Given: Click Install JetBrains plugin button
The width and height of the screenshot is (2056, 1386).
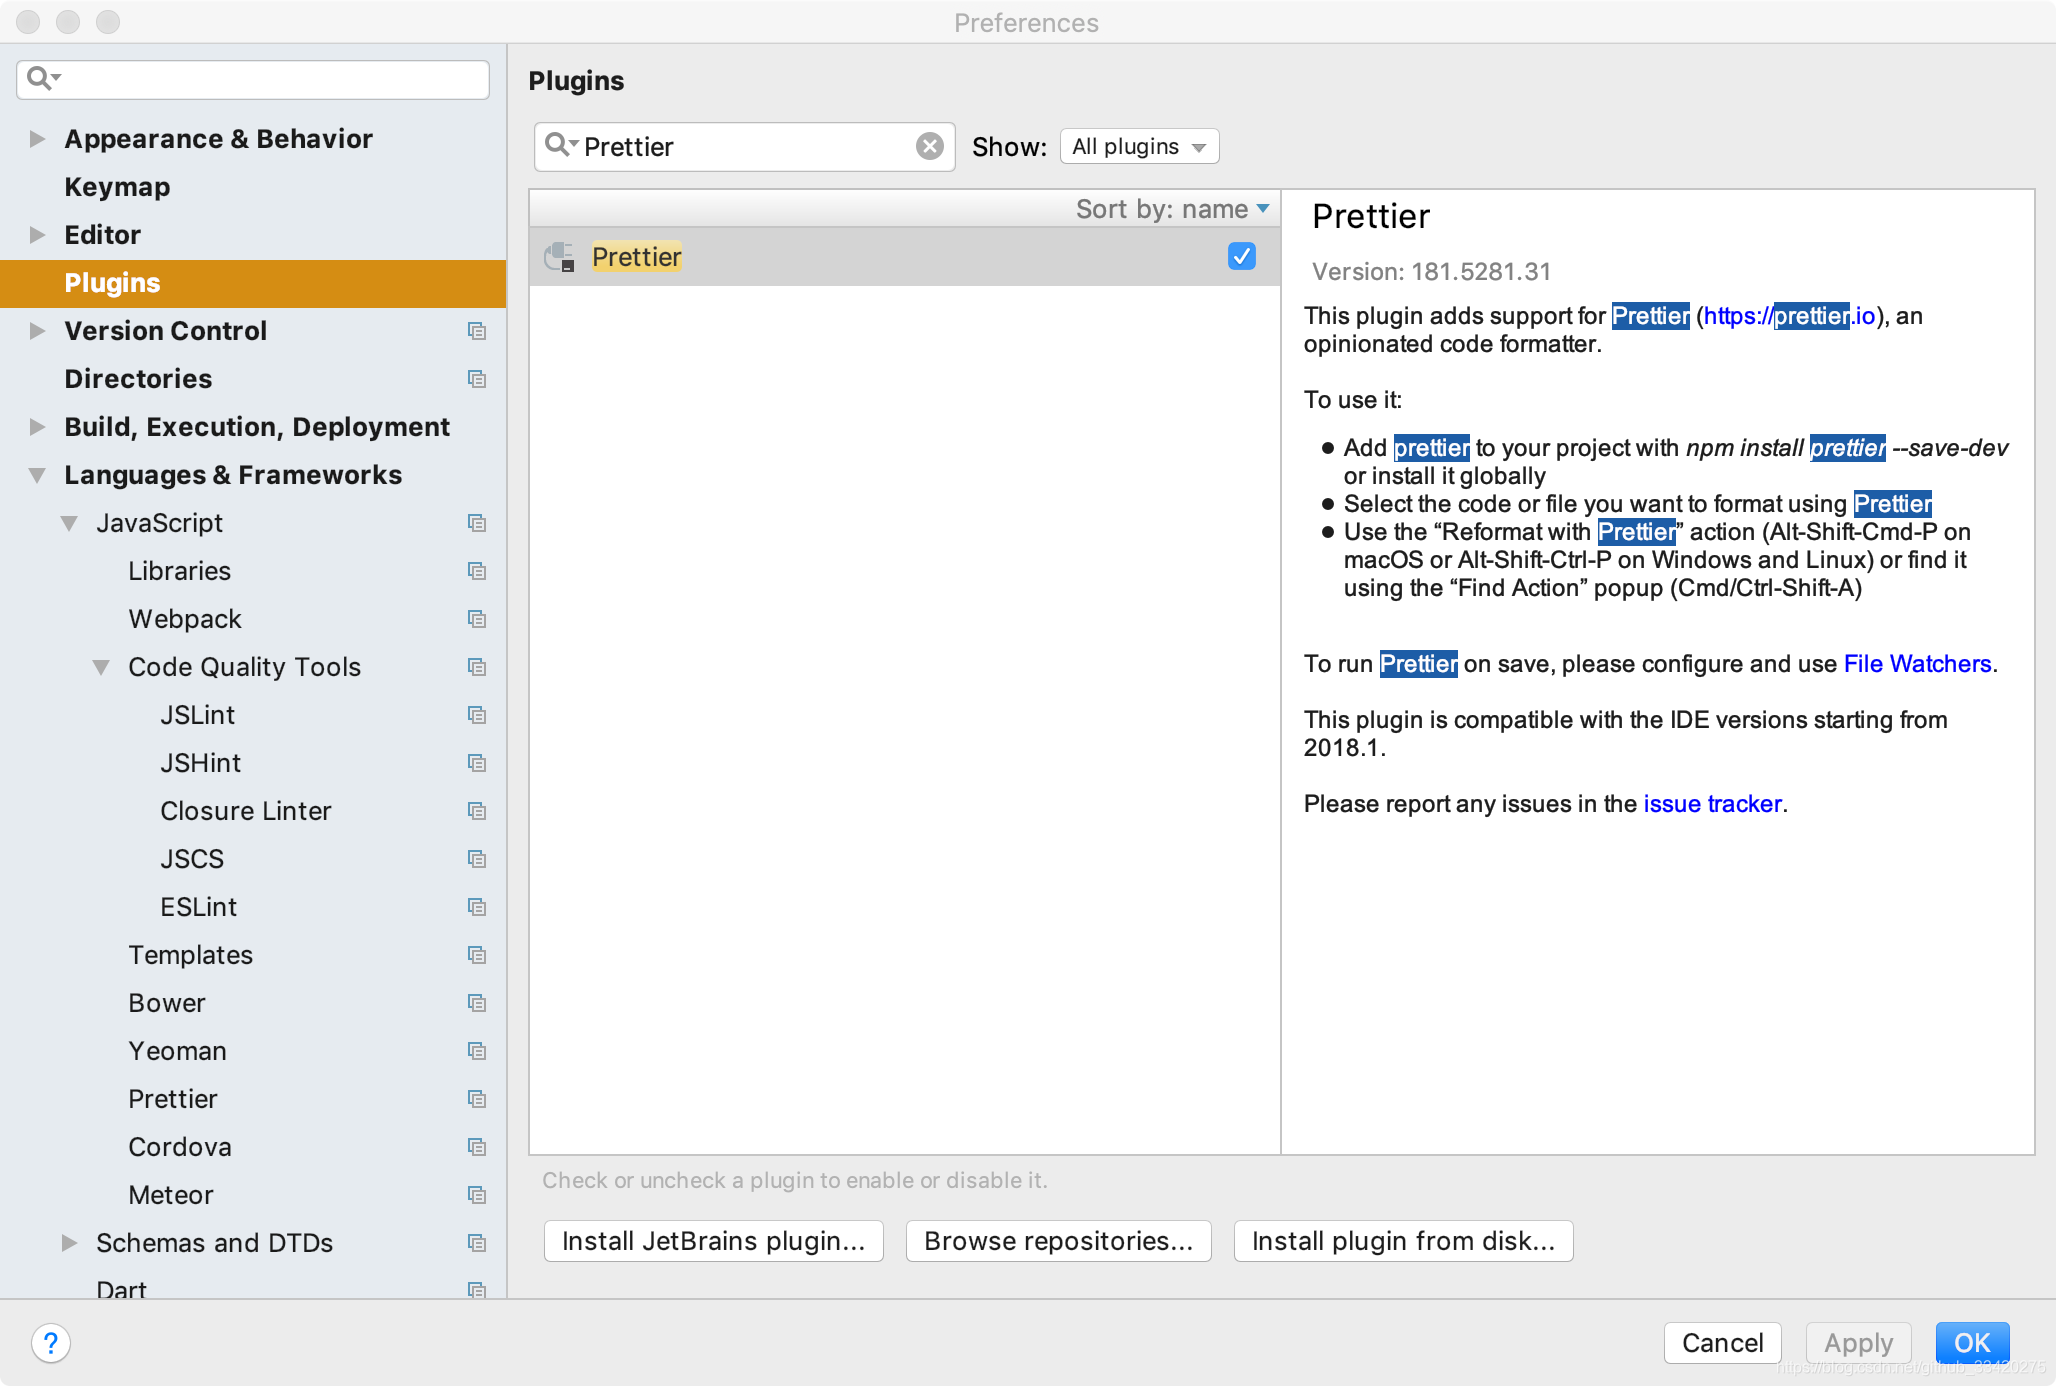Looking at the screenshot, I should pos(713,1241).
